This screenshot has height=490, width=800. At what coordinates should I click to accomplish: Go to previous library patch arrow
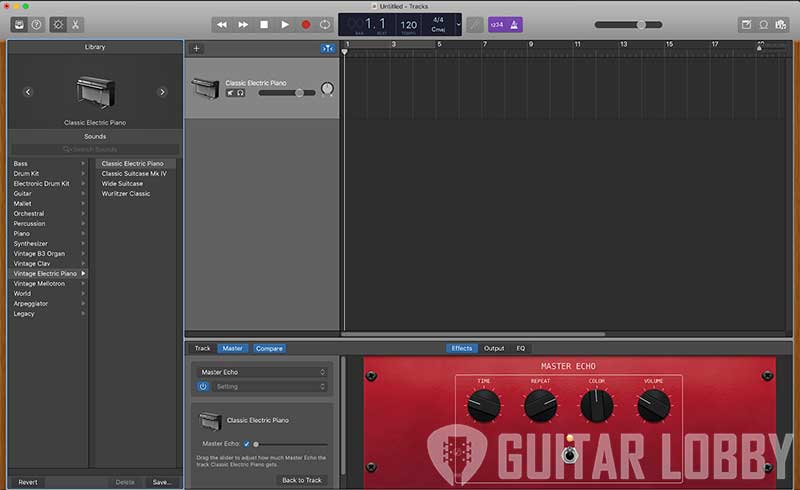(x=28, y=92)
